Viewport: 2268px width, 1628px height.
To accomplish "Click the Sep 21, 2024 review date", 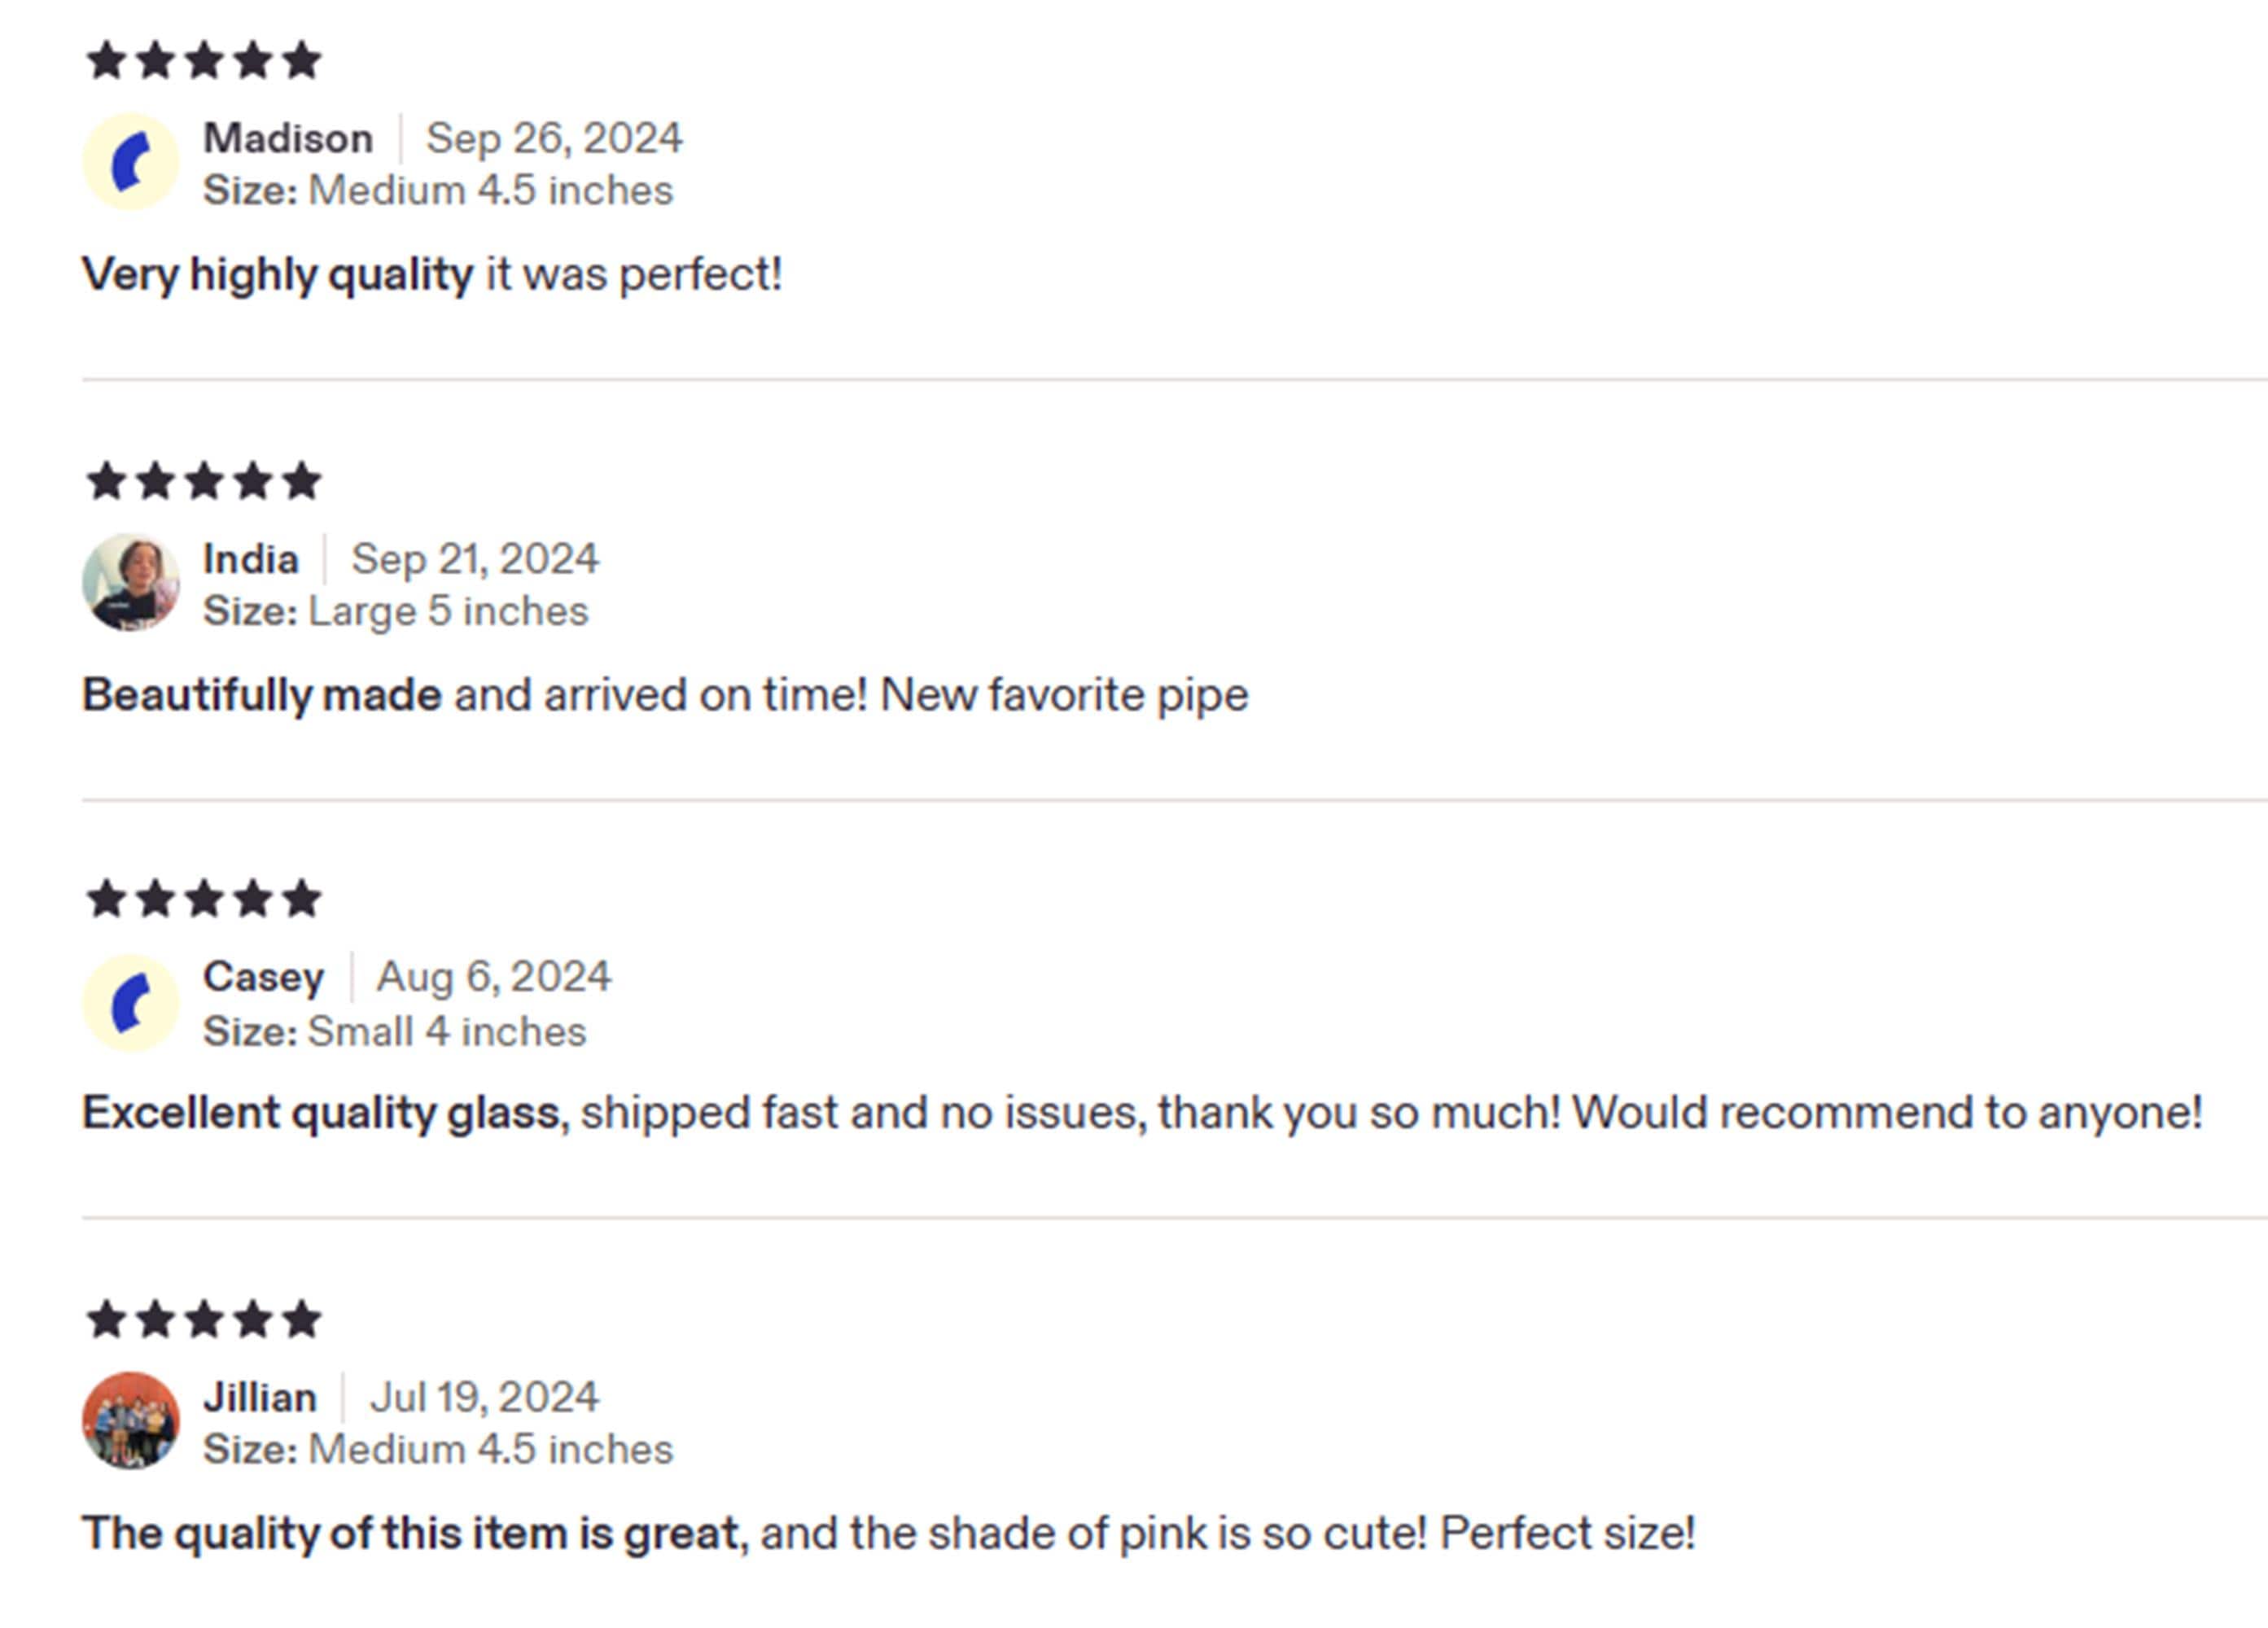I will 475,559.
